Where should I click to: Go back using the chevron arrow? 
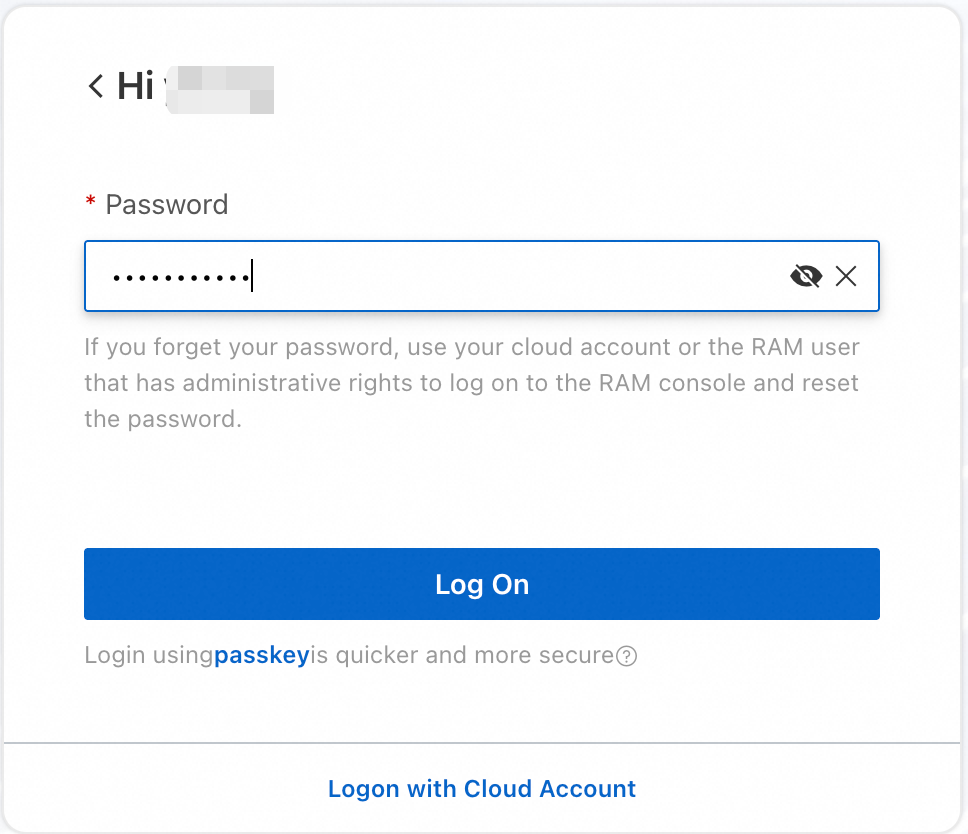click(96, 87)
